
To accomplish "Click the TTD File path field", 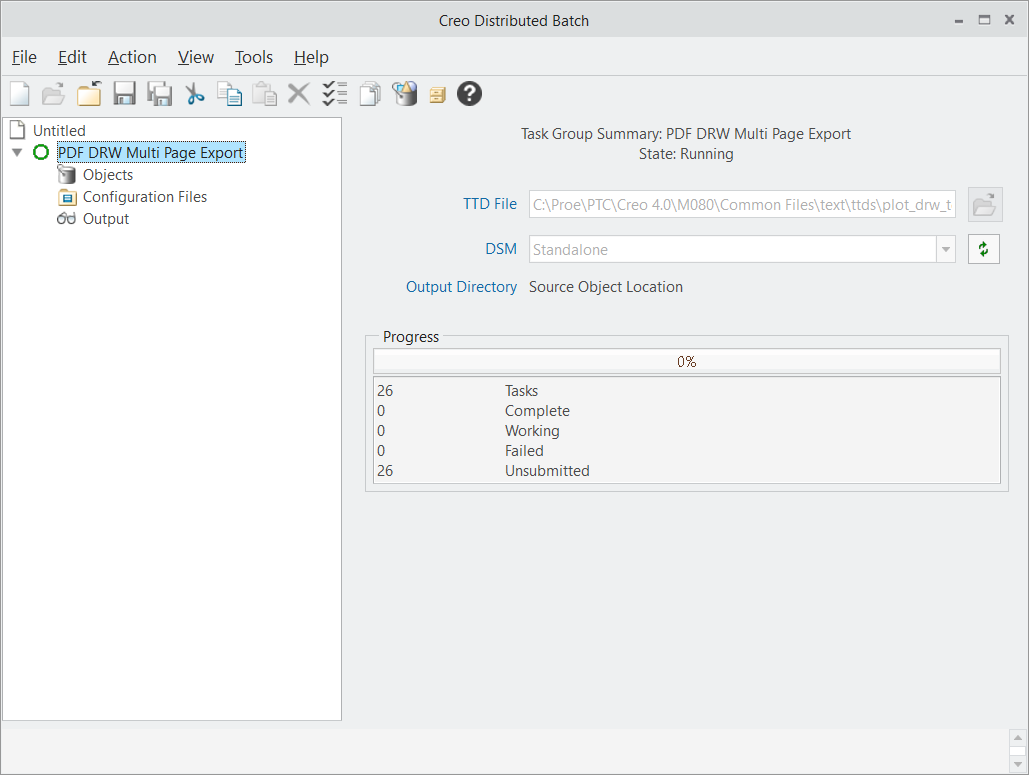I will pos(743,205).
